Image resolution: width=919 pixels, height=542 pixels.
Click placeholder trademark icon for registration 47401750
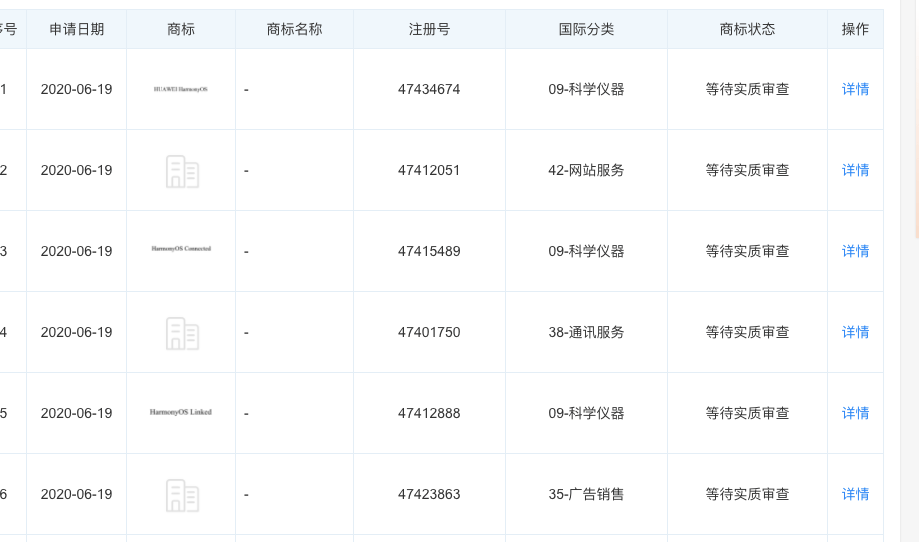click(x=181, y=333)
